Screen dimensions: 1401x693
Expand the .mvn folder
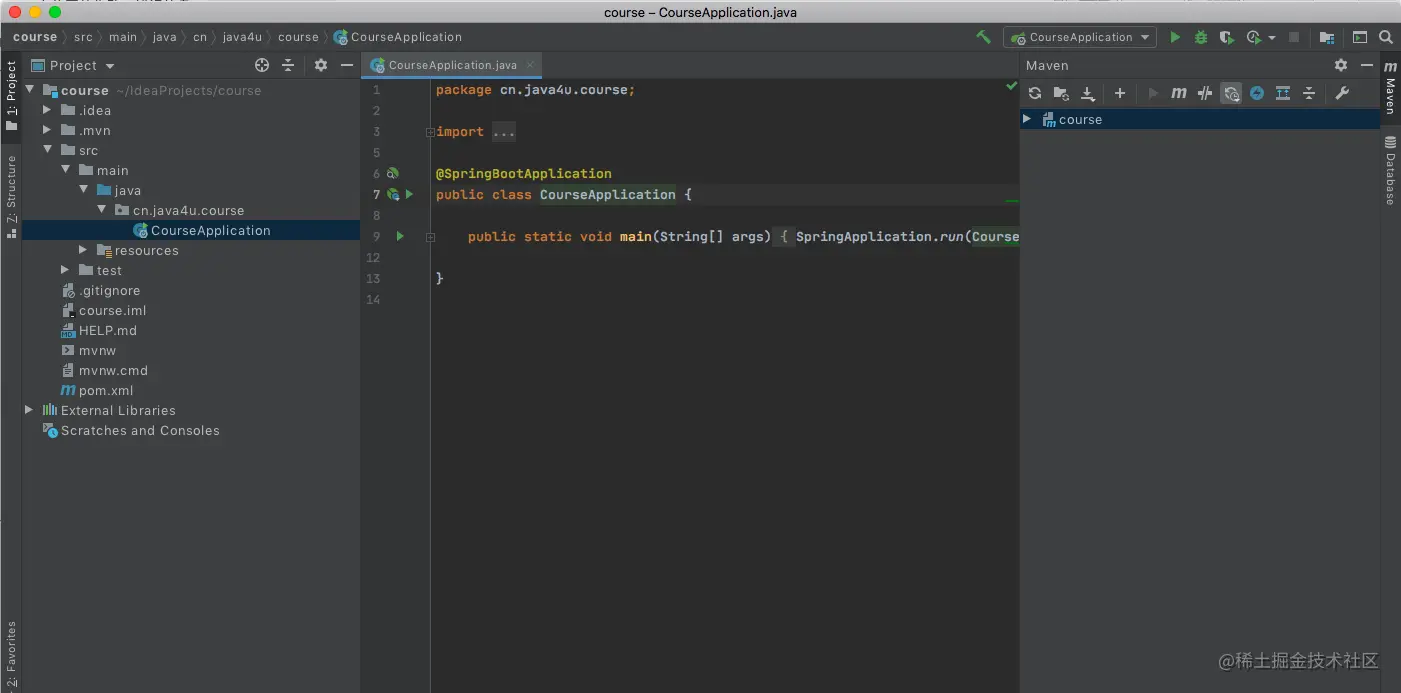[47, 129]
